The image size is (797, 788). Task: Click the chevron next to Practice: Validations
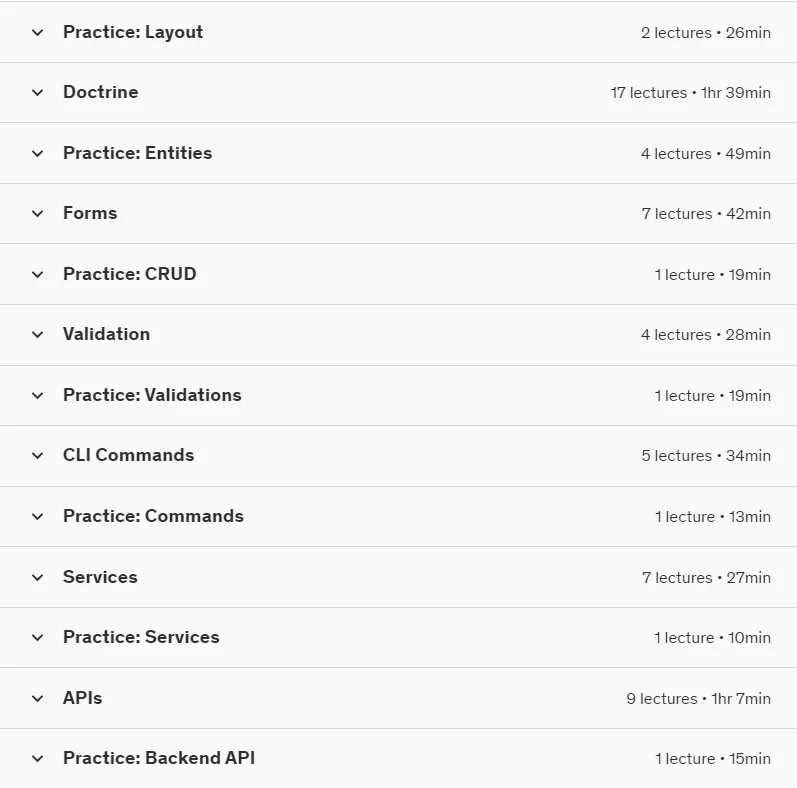pos(37,396)
